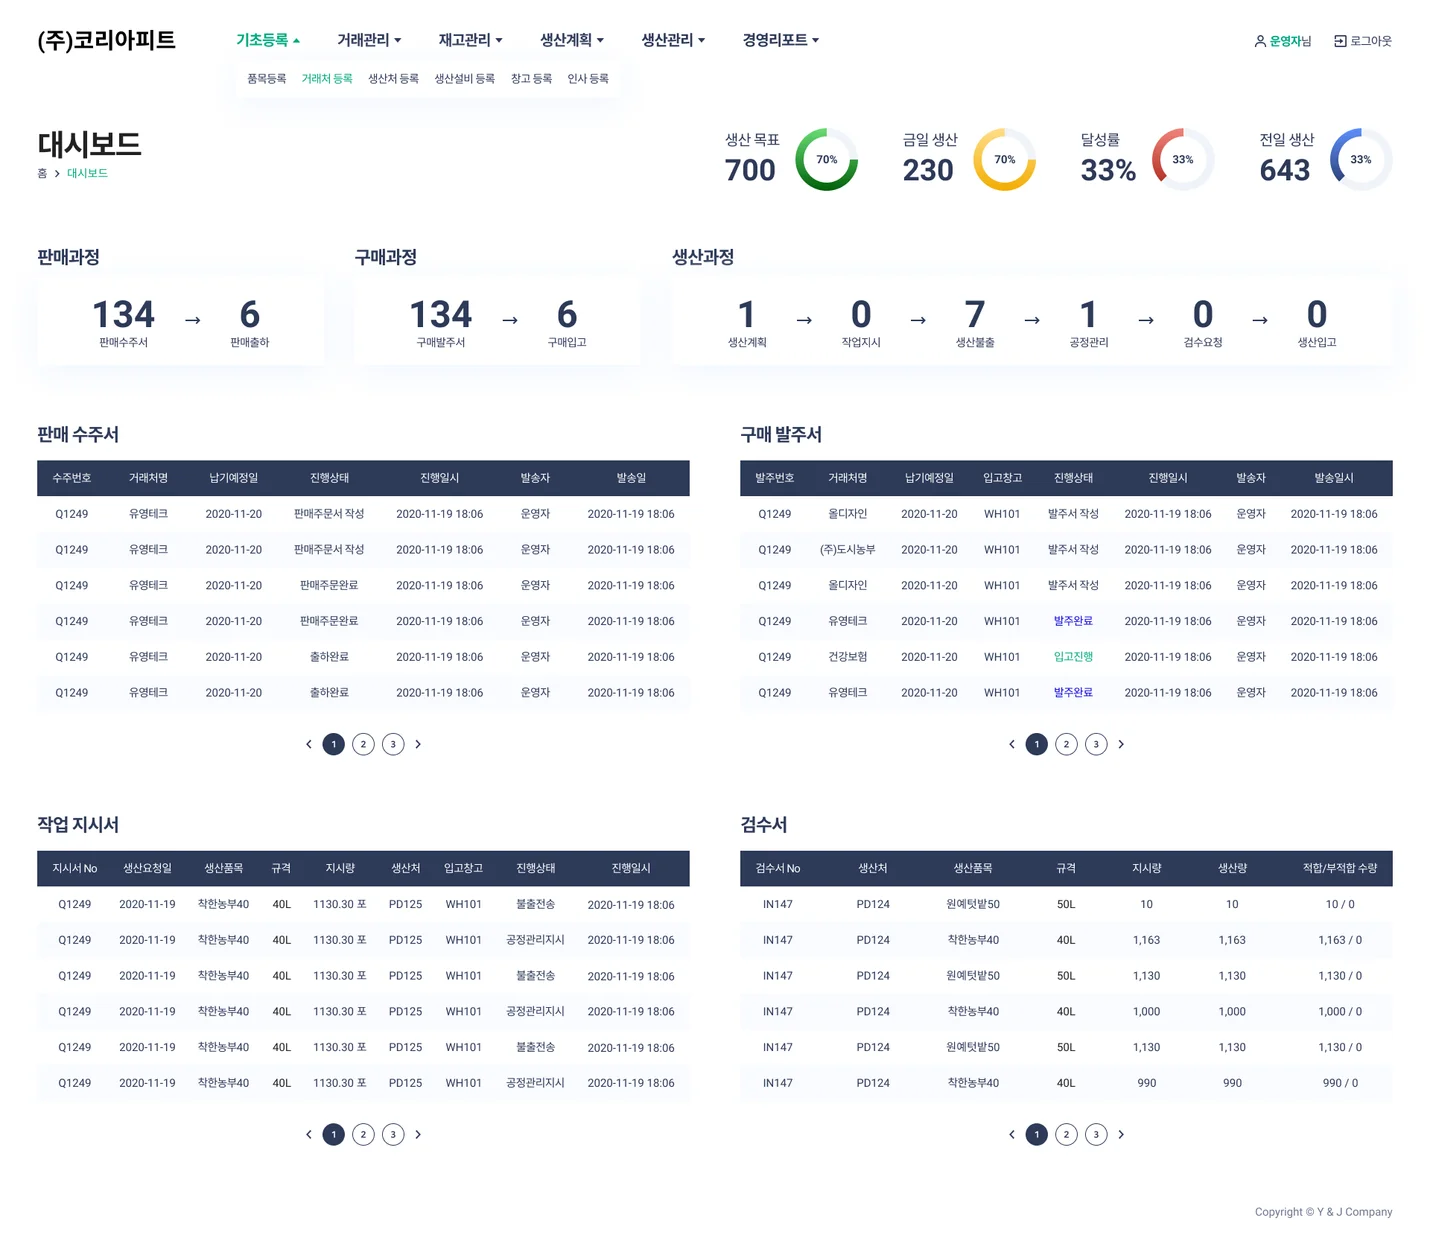Click the 지시서 No column header
This screenshot has height=1256, width=1430.
[75, 868]
